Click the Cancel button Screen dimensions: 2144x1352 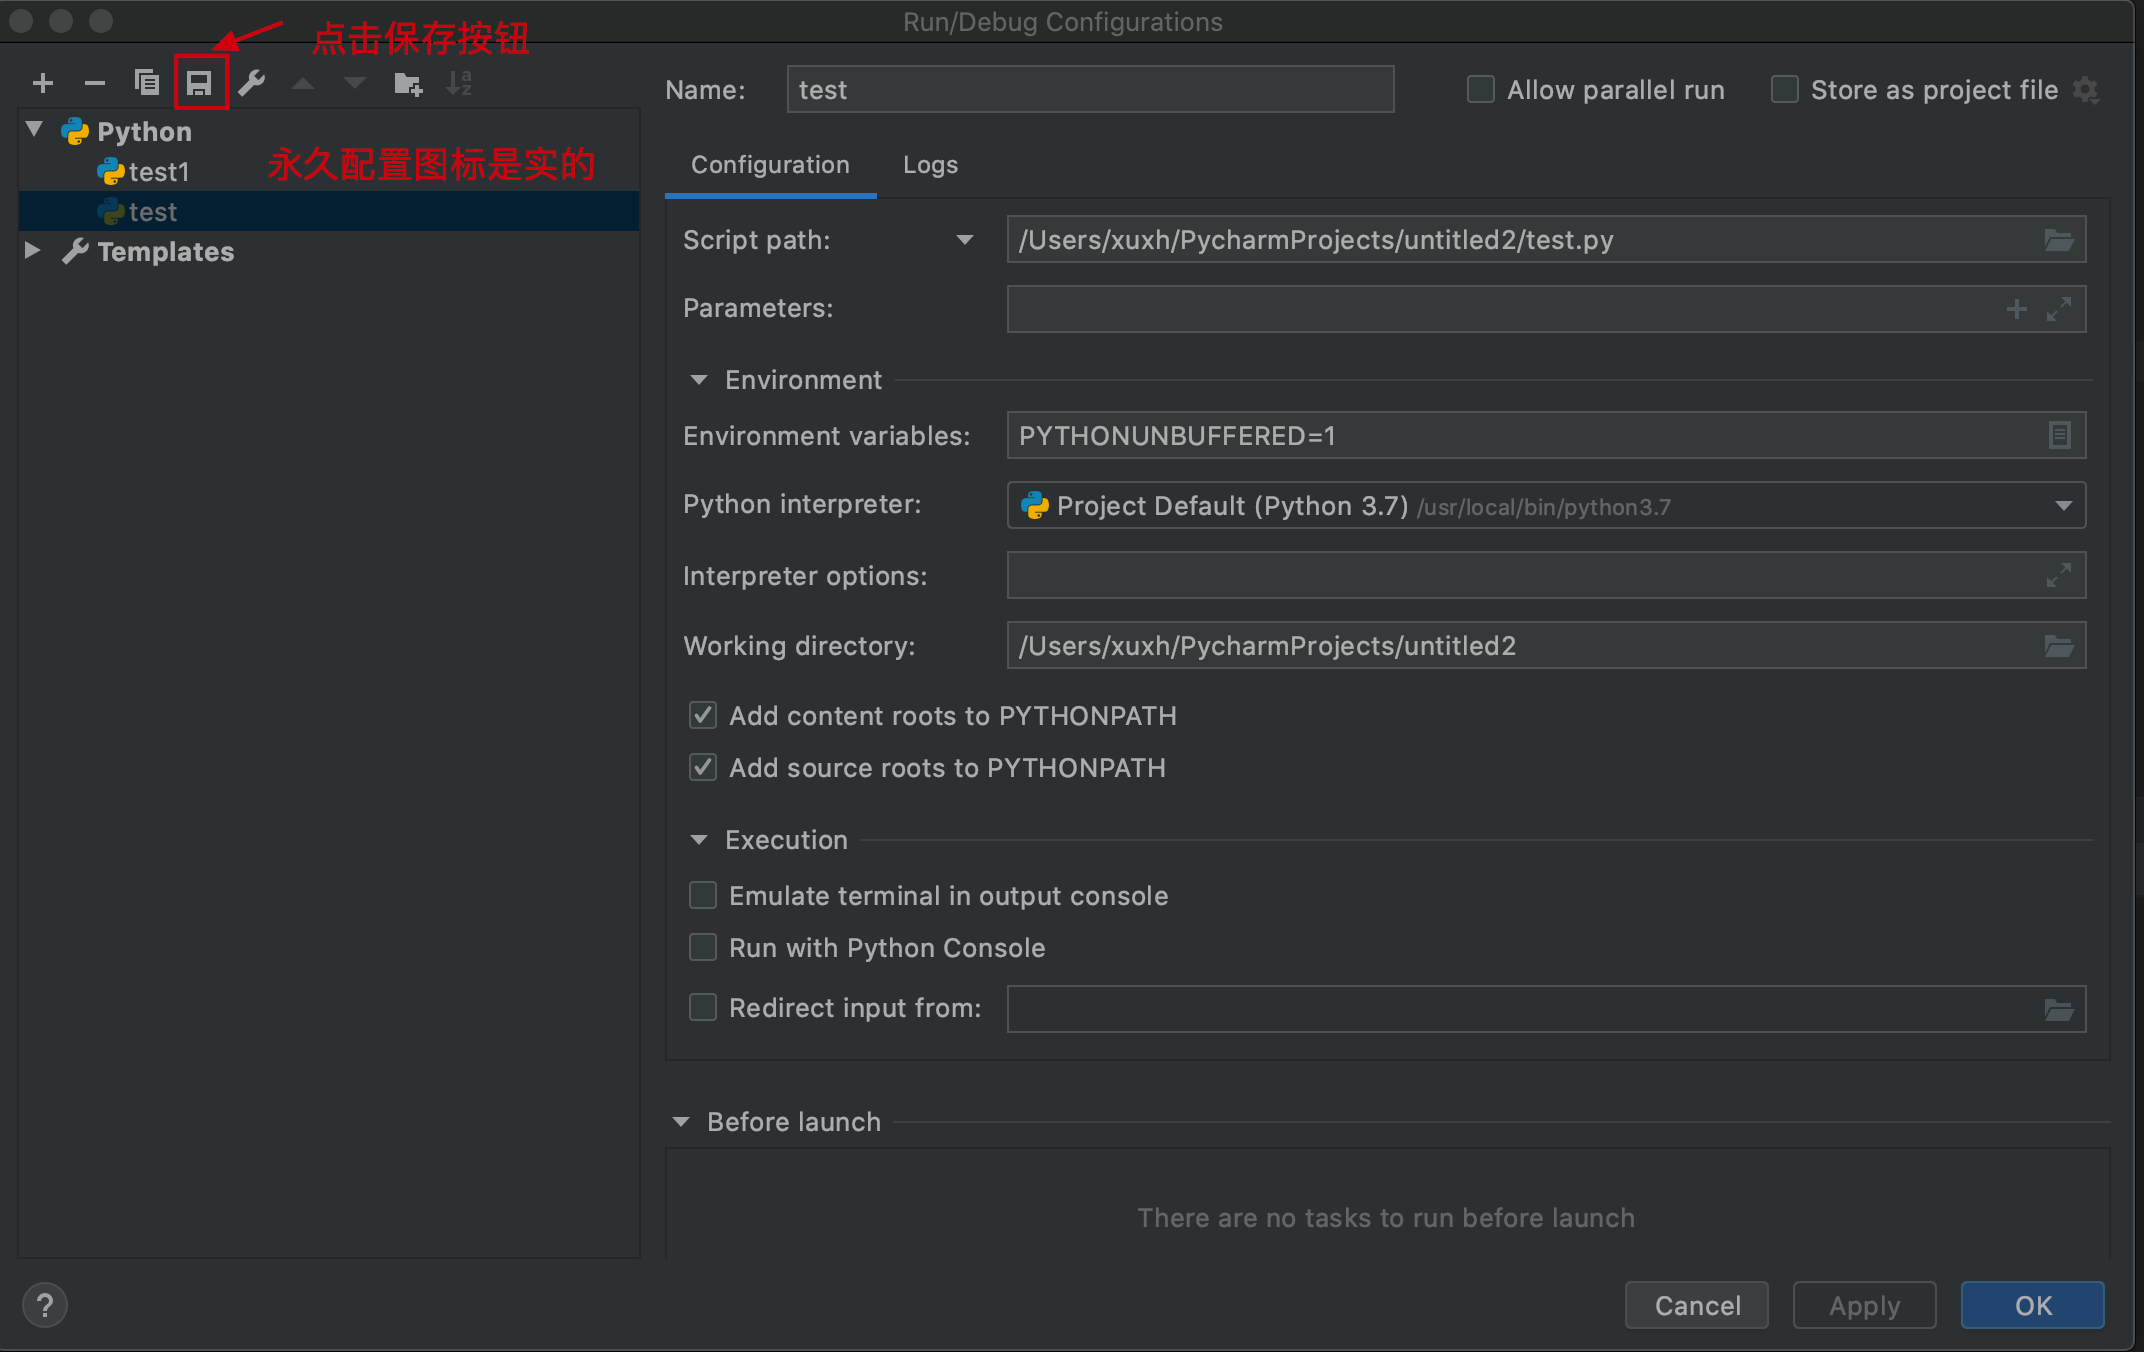point(1697,1305)
